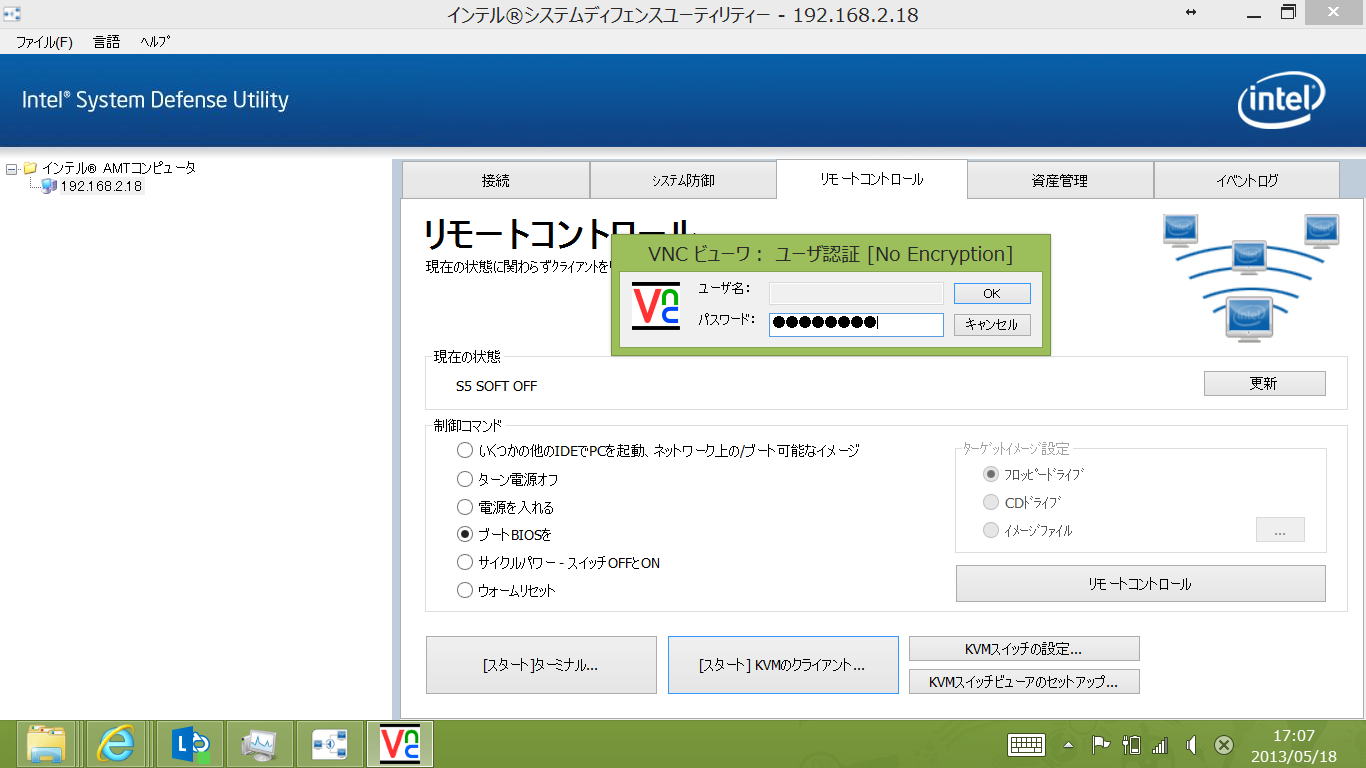Click the [スタート]ターミナル... button
The image size is (1366, 768).
541,665
